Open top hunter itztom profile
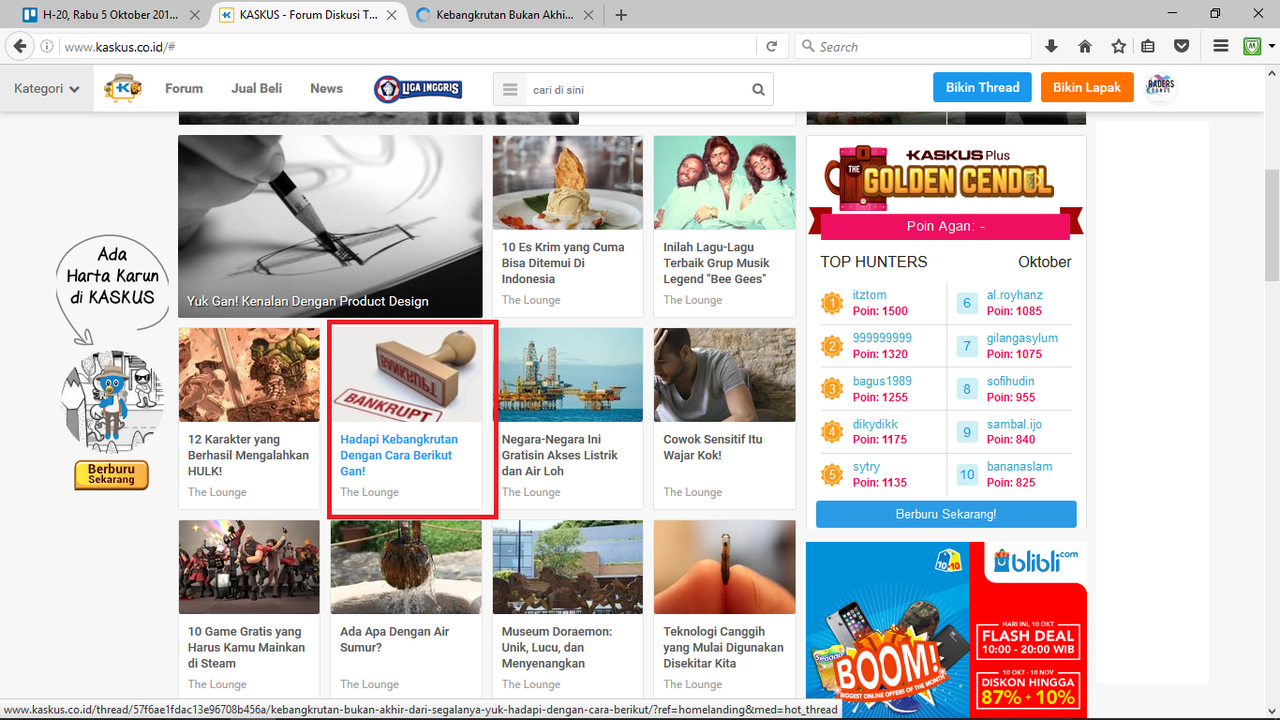The height and width of the screenshot is (720, 1280). coord(869,295)
